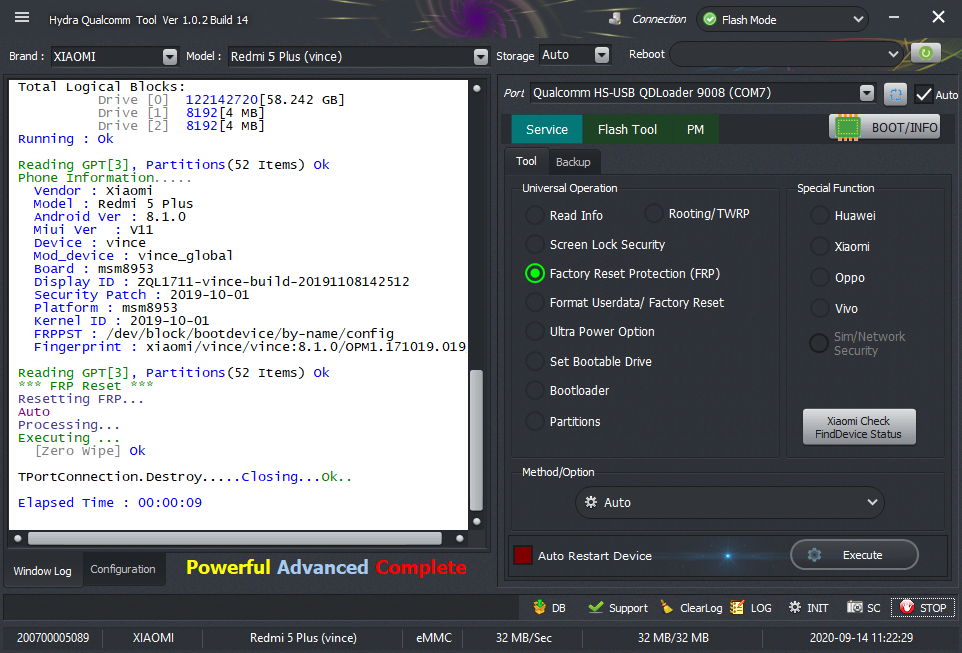This screenshot has height=653, width=962.
Task: Click the 32 MB/Sec status entry
Action: [x=523, y=638]
